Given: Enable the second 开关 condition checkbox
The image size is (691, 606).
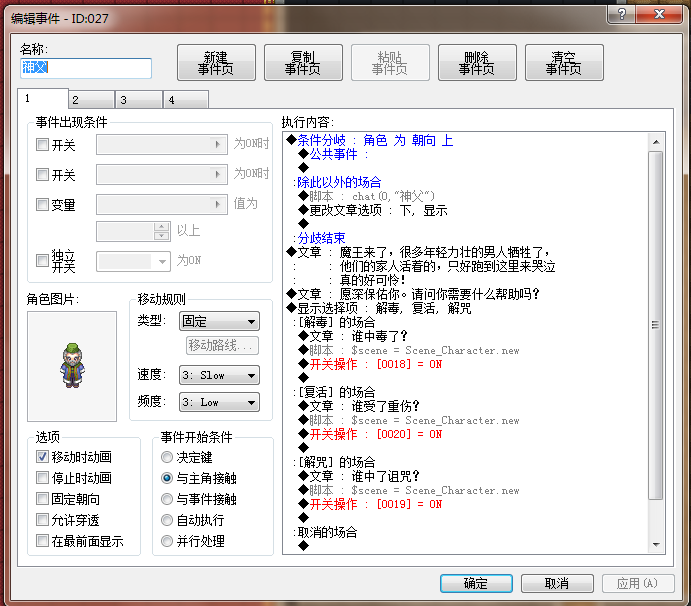Looking at the screenshot, I should click(42, 175).
